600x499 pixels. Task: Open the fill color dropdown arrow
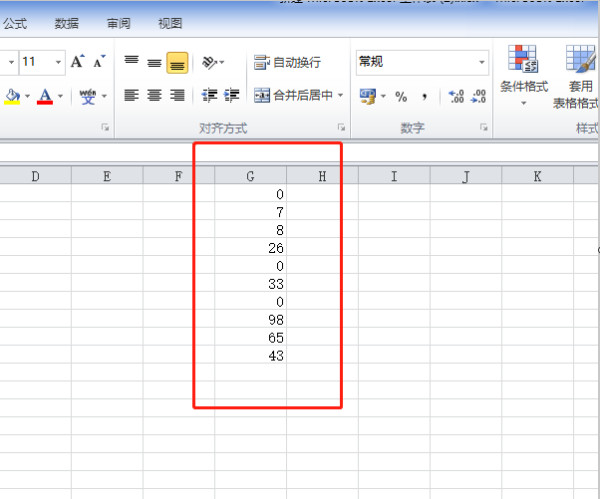click(x=28, y=96)
